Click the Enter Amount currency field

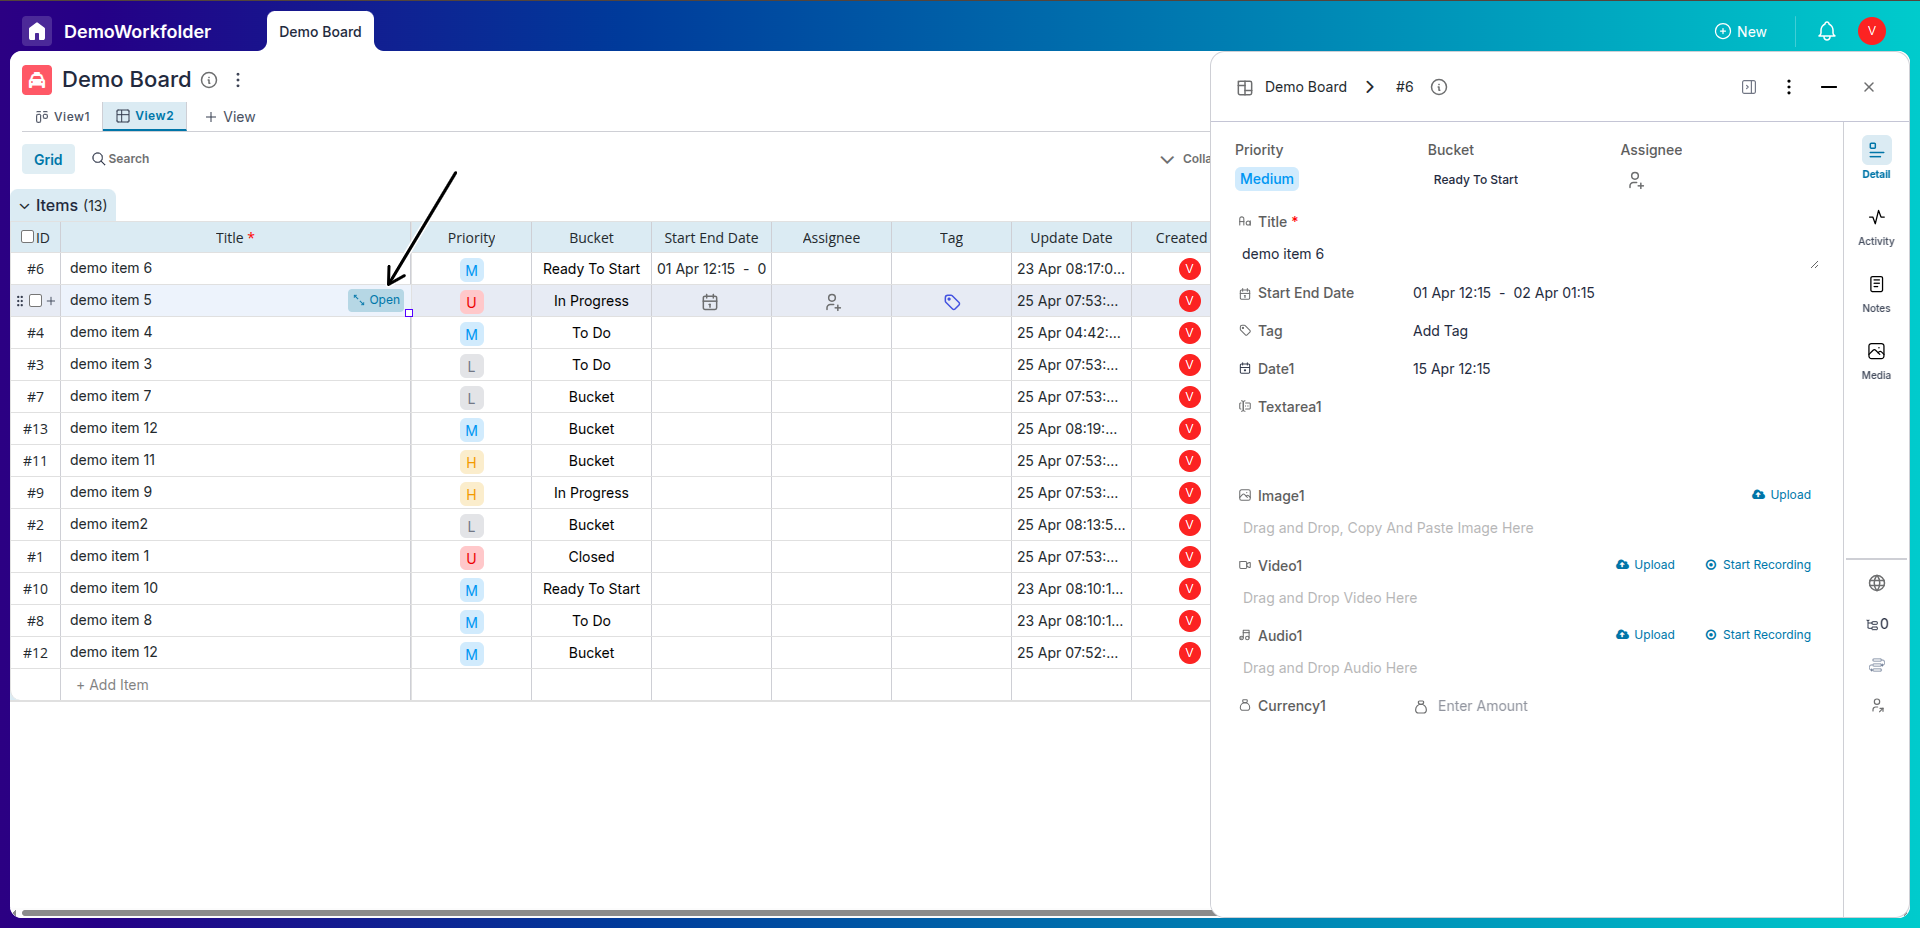1482,706
